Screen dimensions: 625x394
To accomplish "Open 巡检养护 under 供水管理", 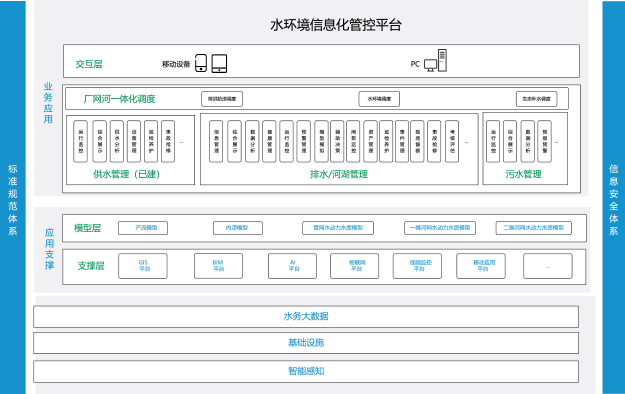I will click(151, 141).
